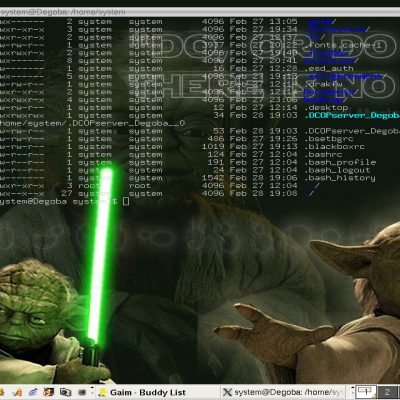Activate the system@Degoba terminal taskbar button
400x400 pixels.
tap(285, 392)
